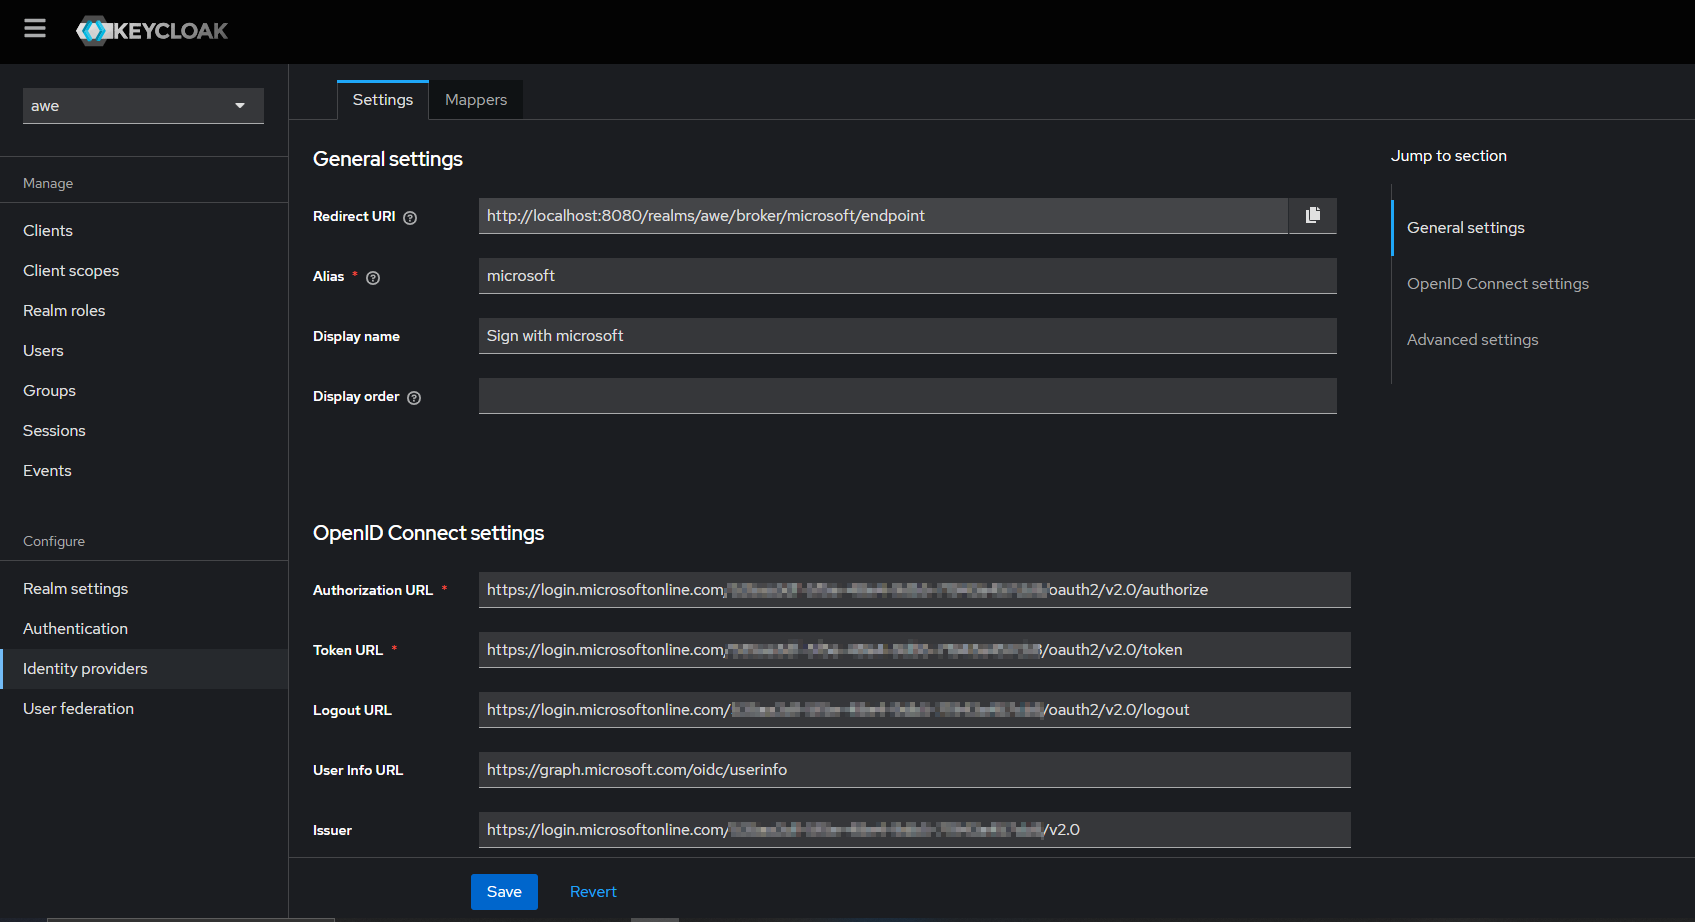The image size is (1695, 922).
Task: Click the Issuer input field
Action: coord(915,830)
